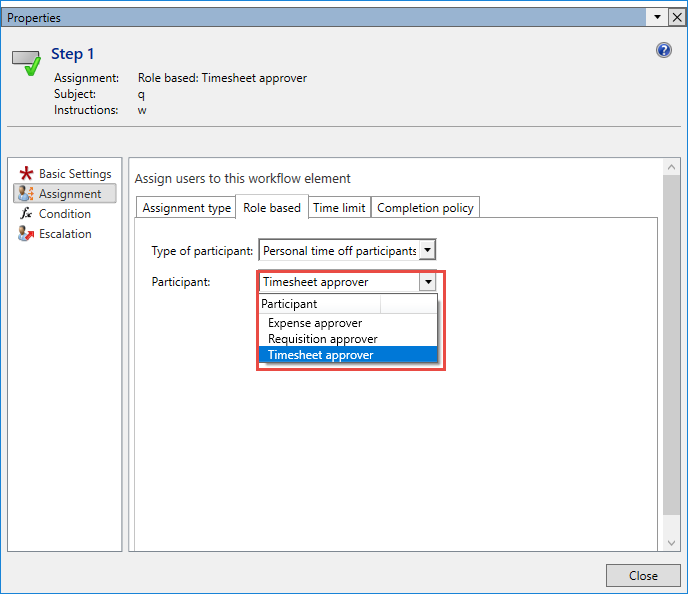Viewport: 688px width, 594px height.
Task: Click the 'Assign users to this workflow element' heading
Action: point(242,179)
